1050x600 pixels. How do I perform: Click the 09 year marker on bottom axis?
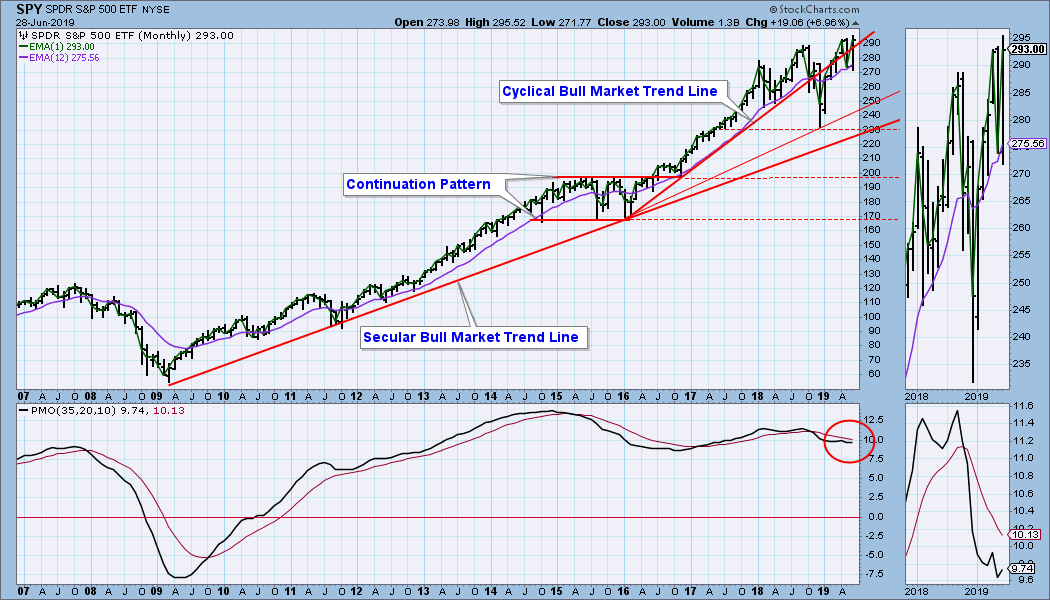(156, 591)
